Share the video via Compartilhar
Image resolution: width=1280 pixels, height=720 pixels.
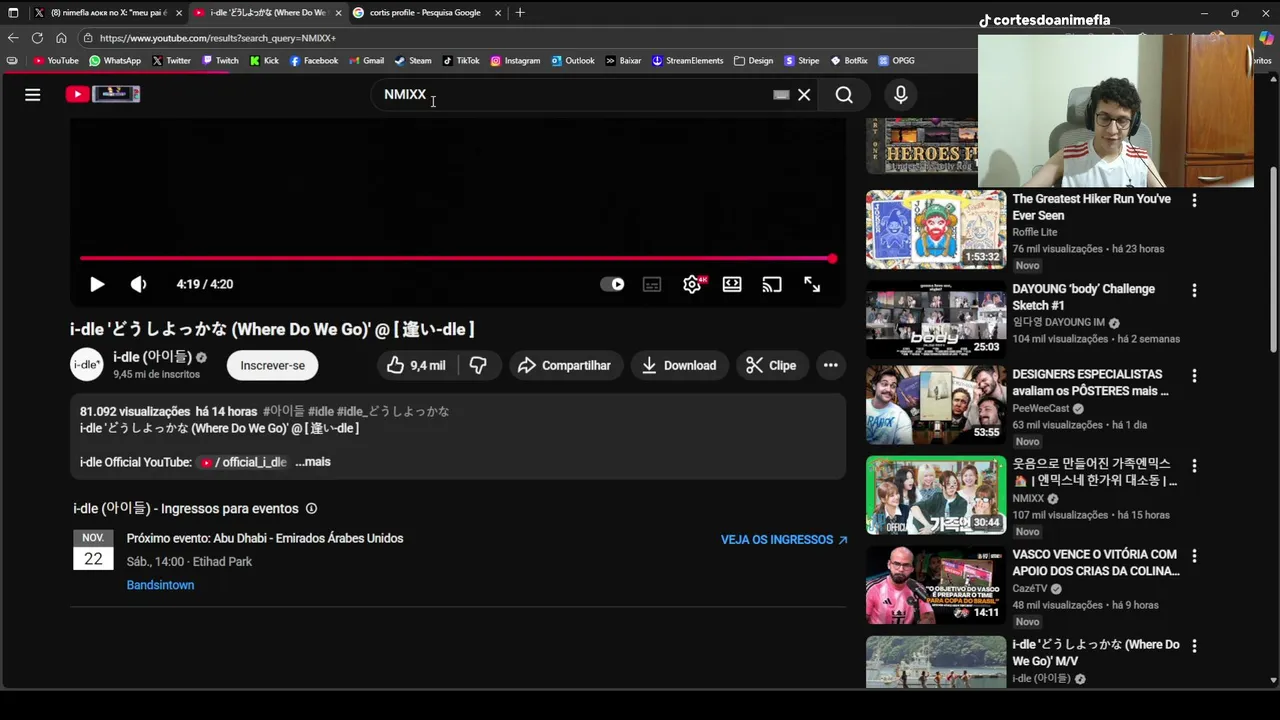(x=564, y=365)
